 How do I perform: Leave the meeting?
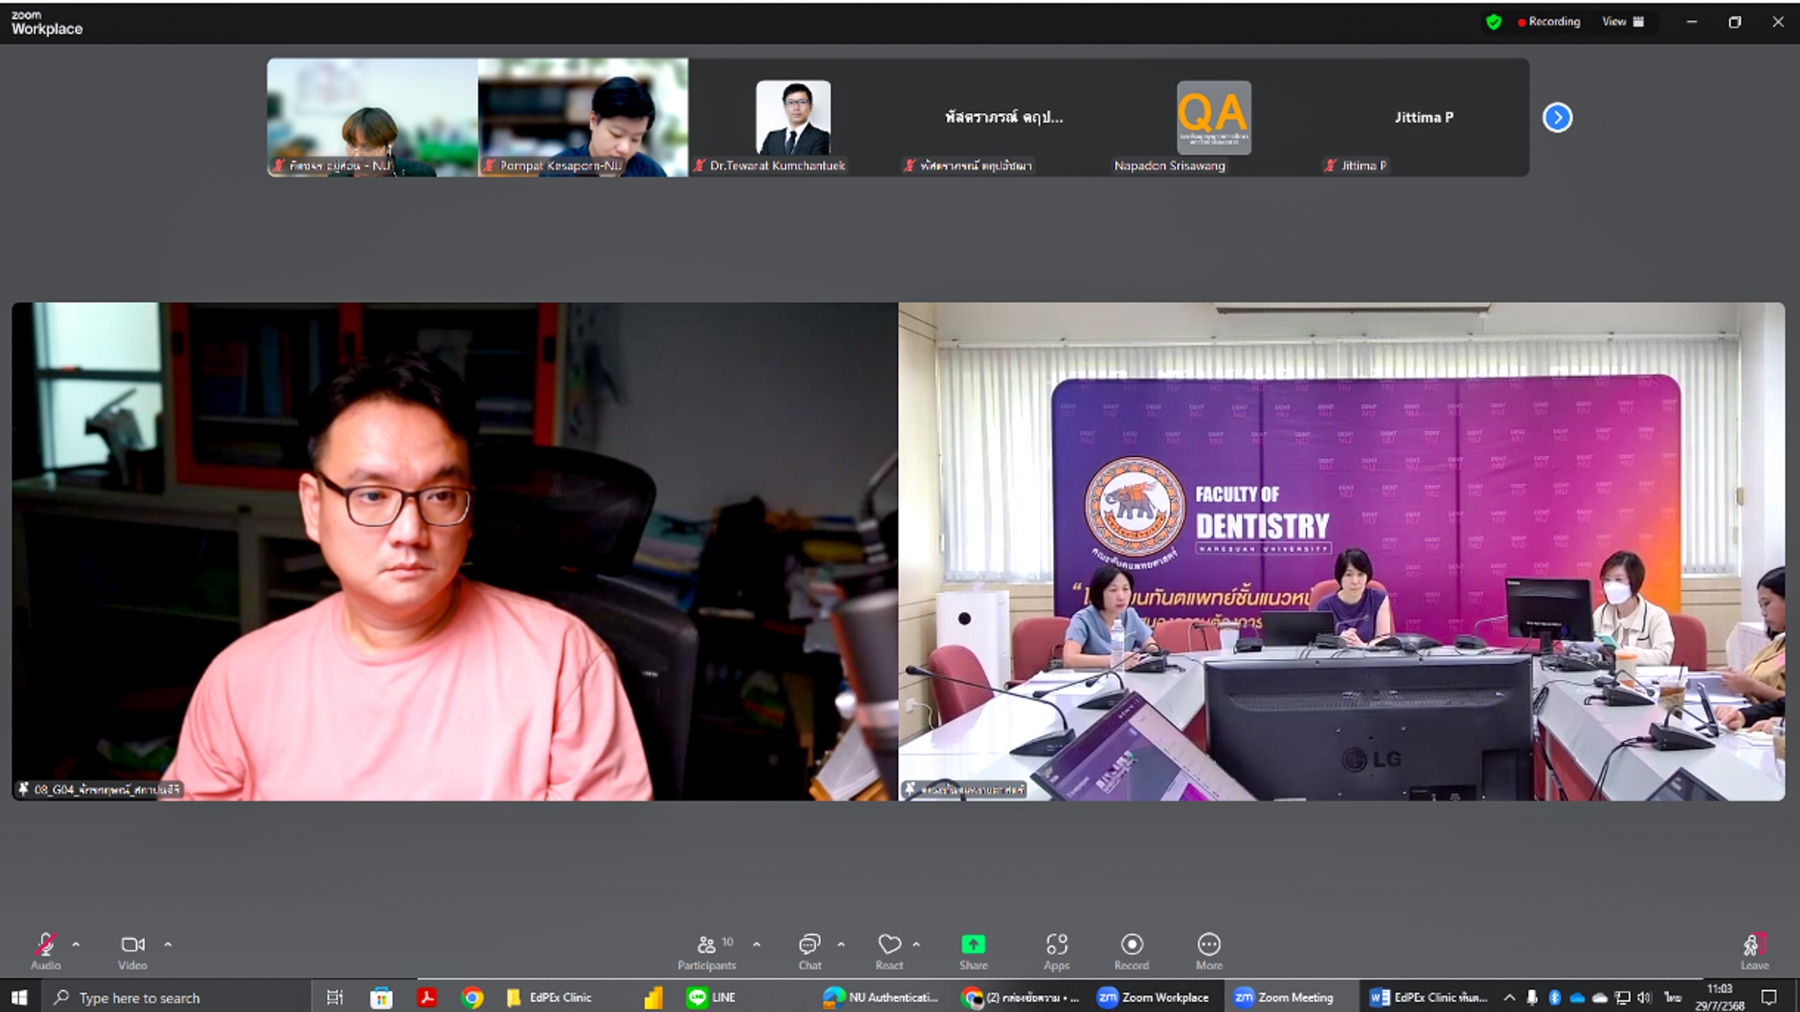tap(1753, 950)
